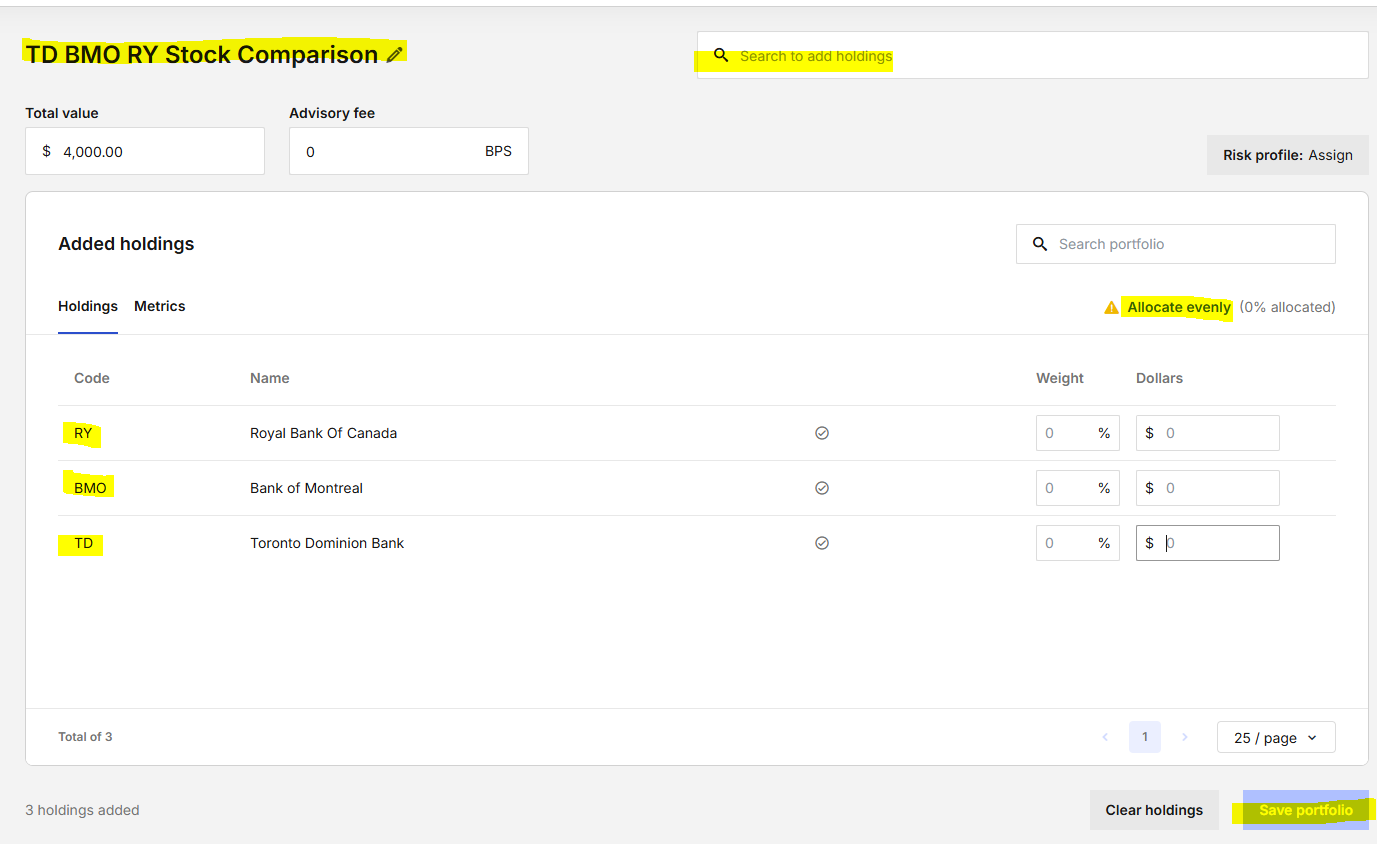Click the Weight percent field for TD

point(1078,543)
